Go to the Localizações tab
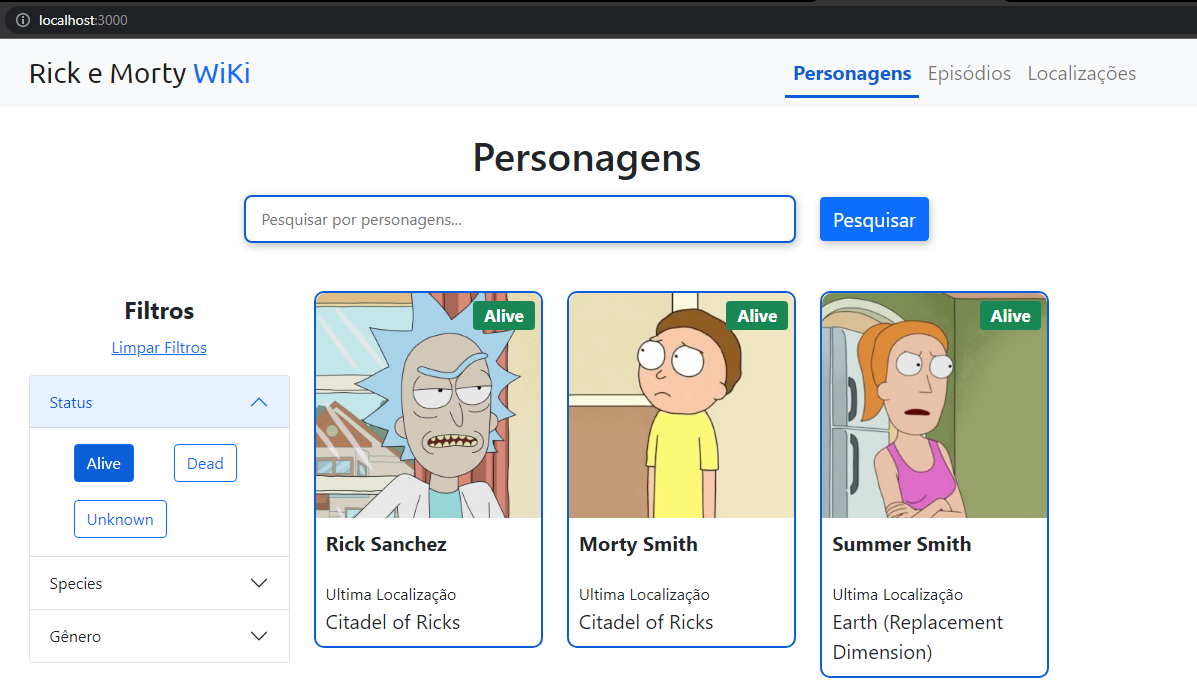Screen dimensions: 1197x690 click(1081, 73)
